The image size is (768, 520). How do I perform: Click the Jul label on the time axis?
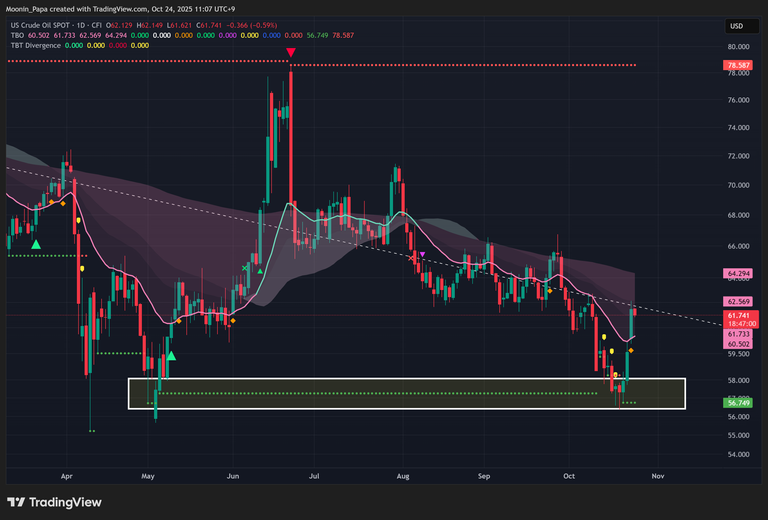point(315,478)
